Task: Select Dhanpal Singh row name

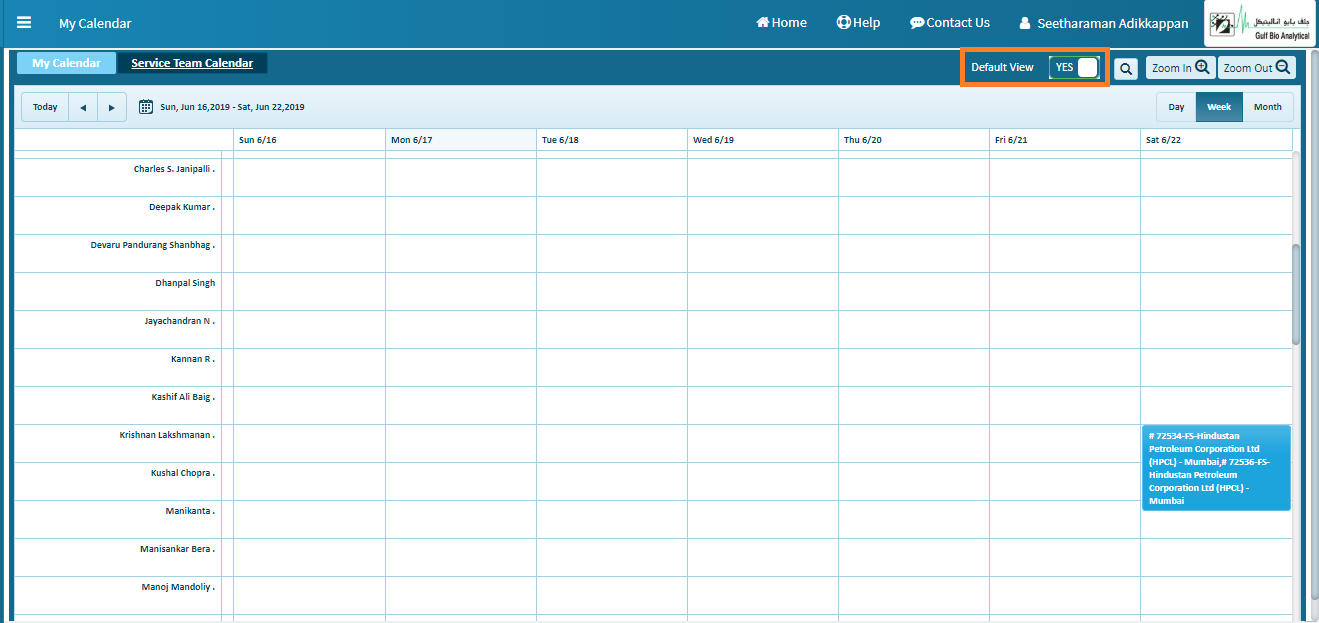Action: tap(185, 283)
